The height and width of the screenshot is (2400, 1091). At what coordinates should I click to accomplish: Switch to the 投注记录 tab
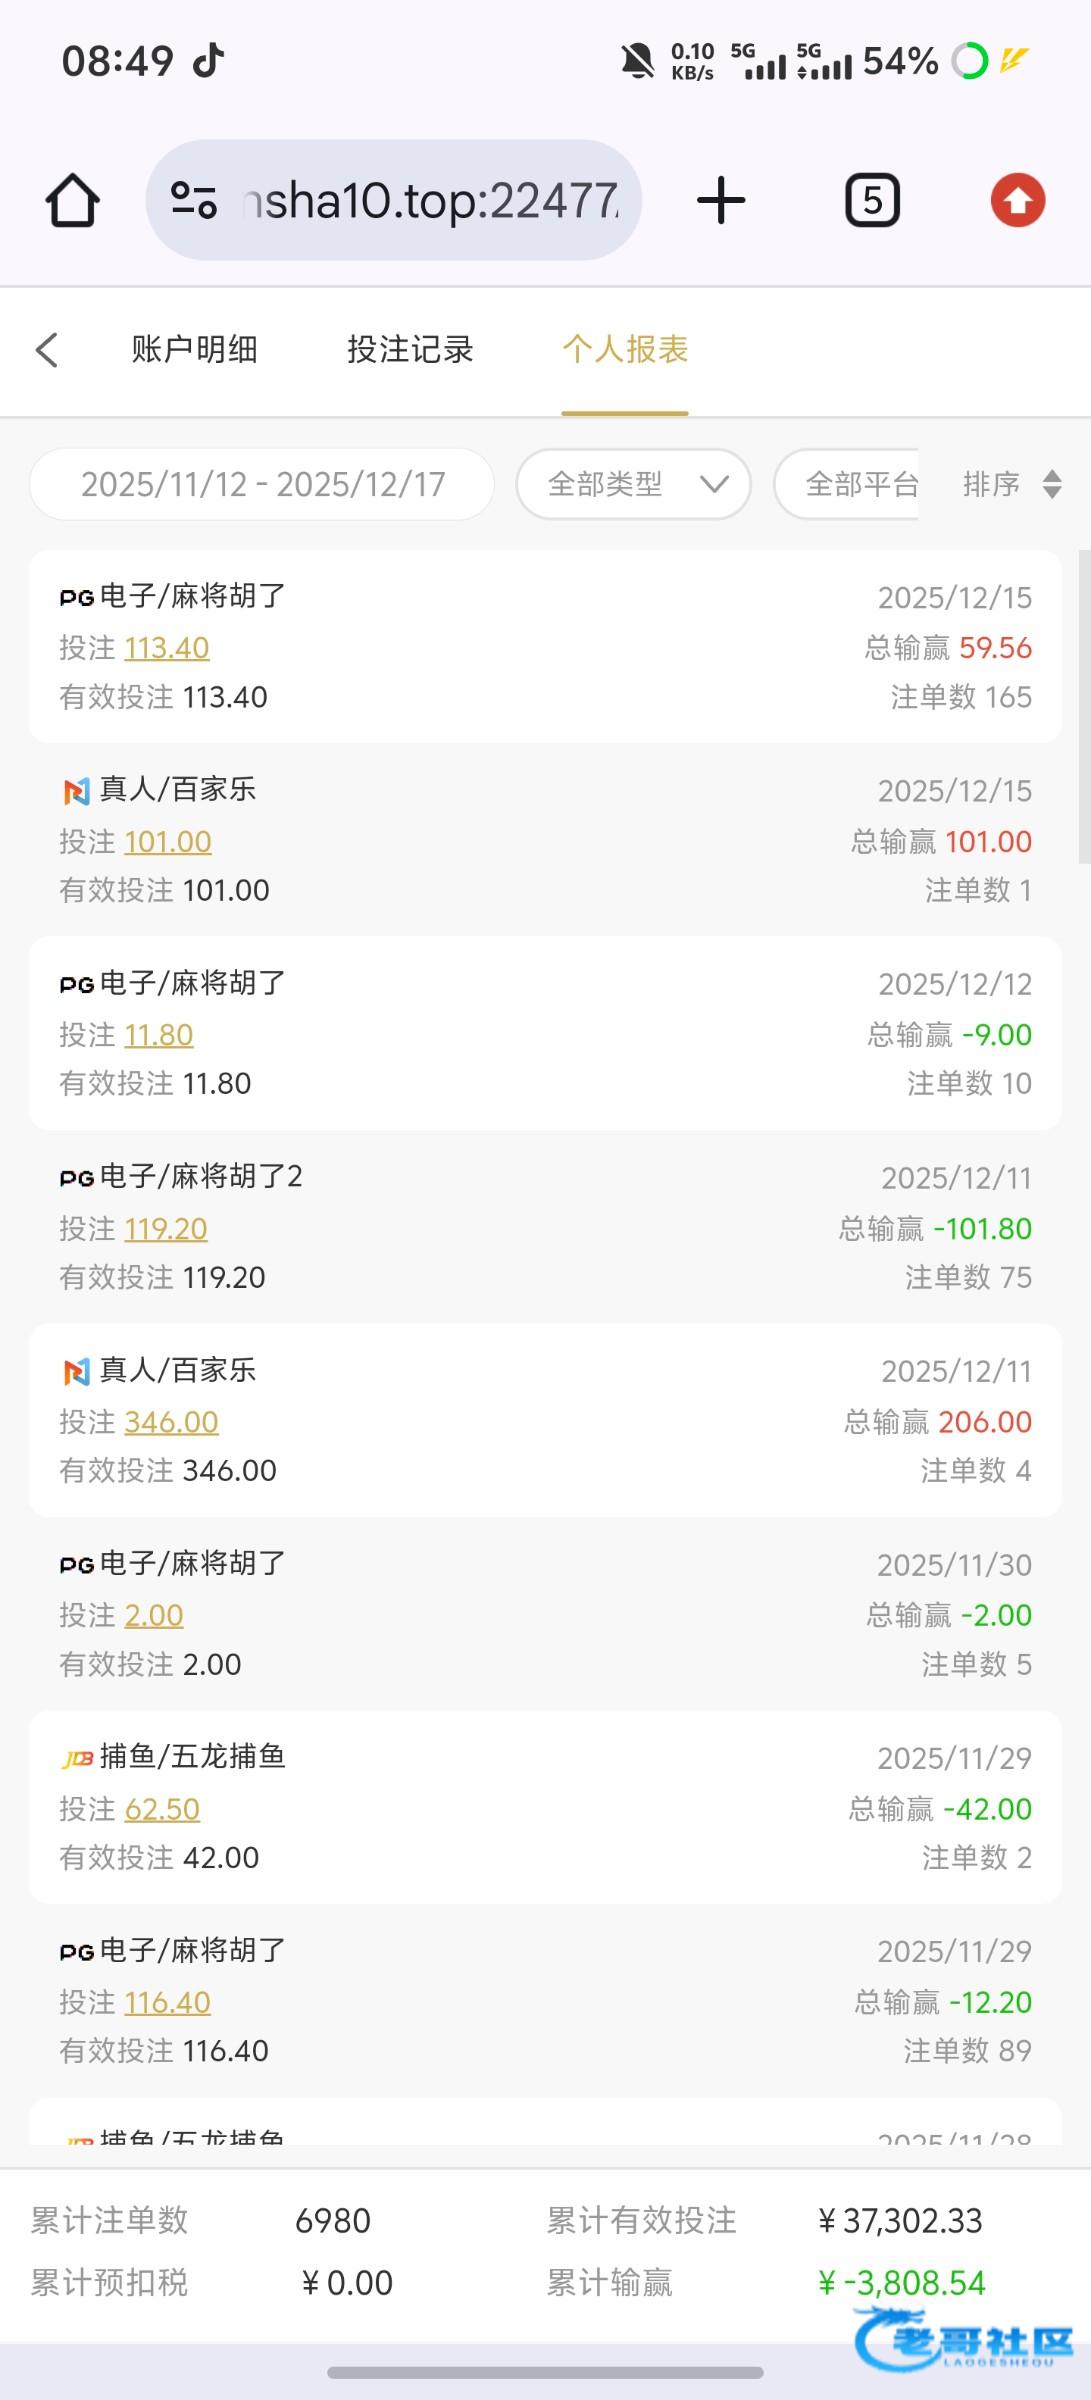click(x=410, y=350)
